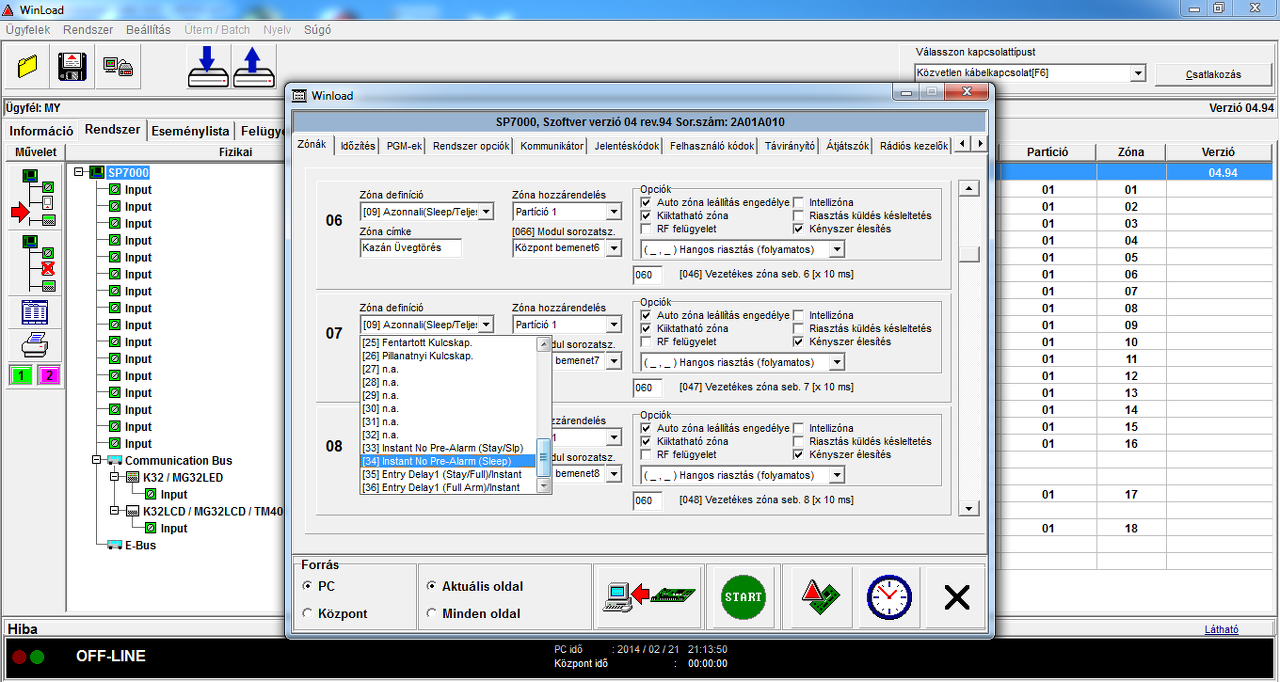This screenshot has width=1280, height=682.
Task: Open the Felhasználó kódok tab
Action: click(x=712, y=145)
